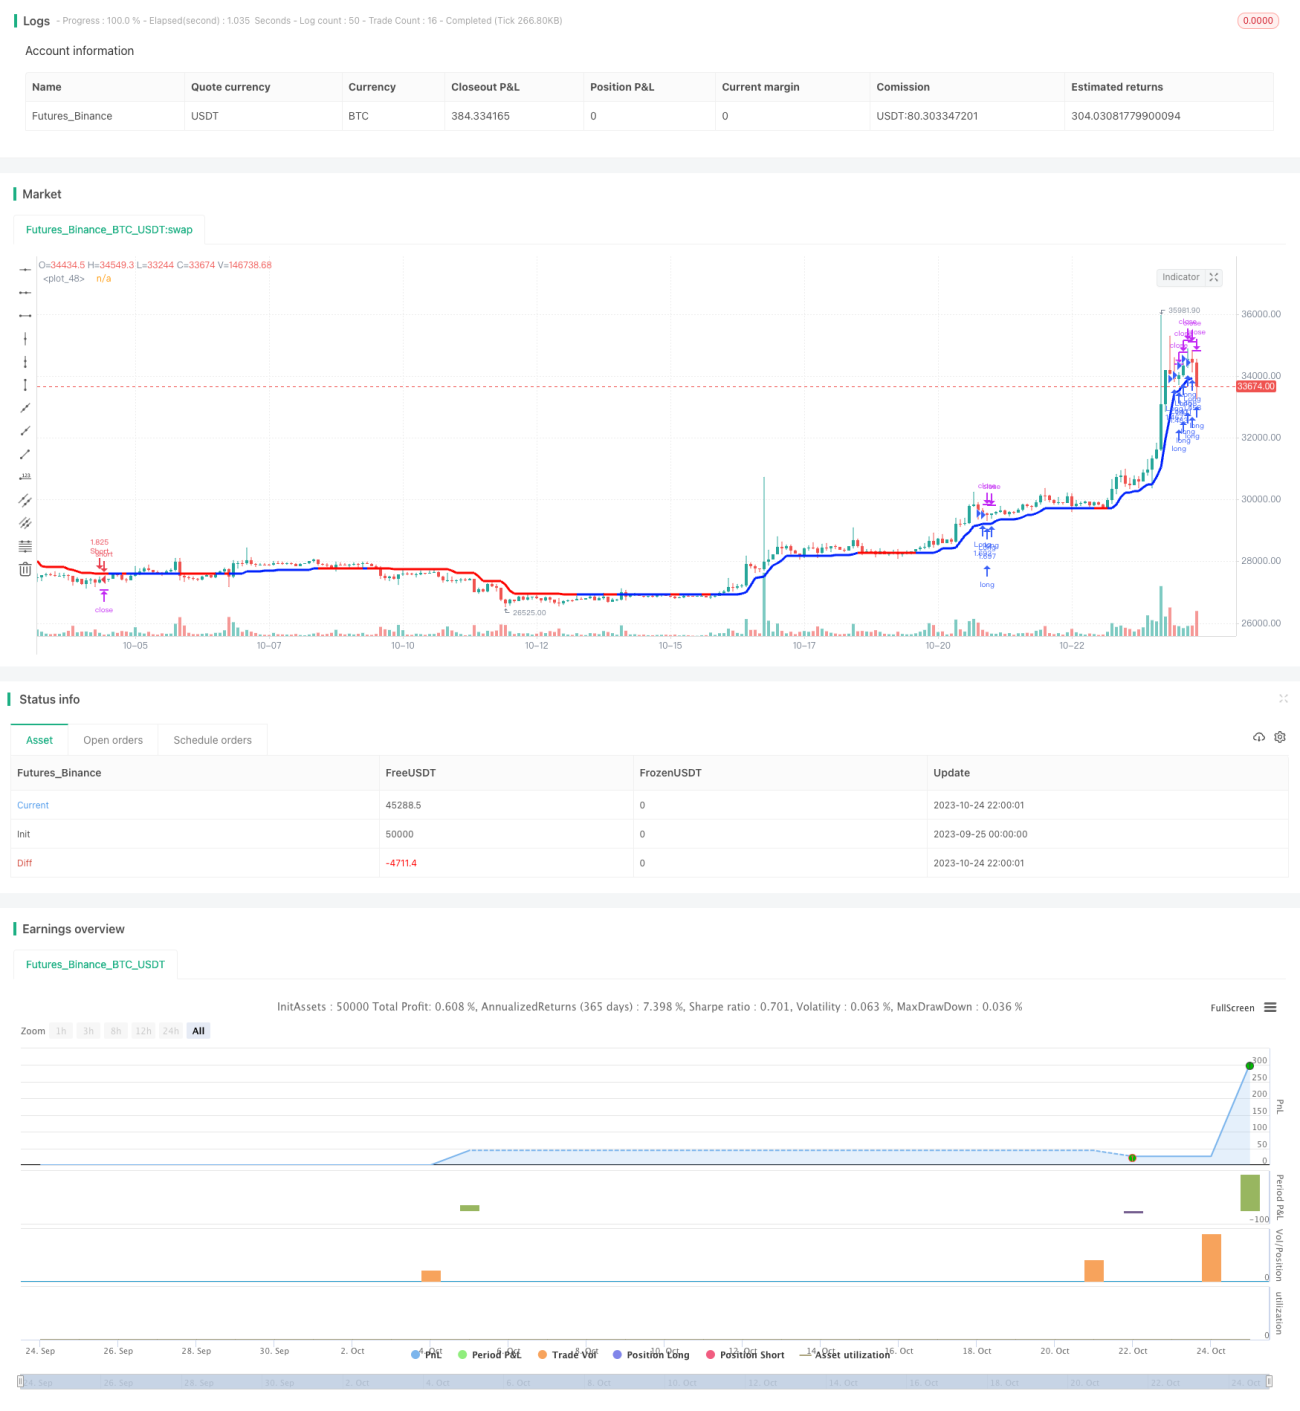This screenshot has width=1300, height=1411.
Task: Select the diagonal ray line drawing tool
Action: click(x=25, y=431)
